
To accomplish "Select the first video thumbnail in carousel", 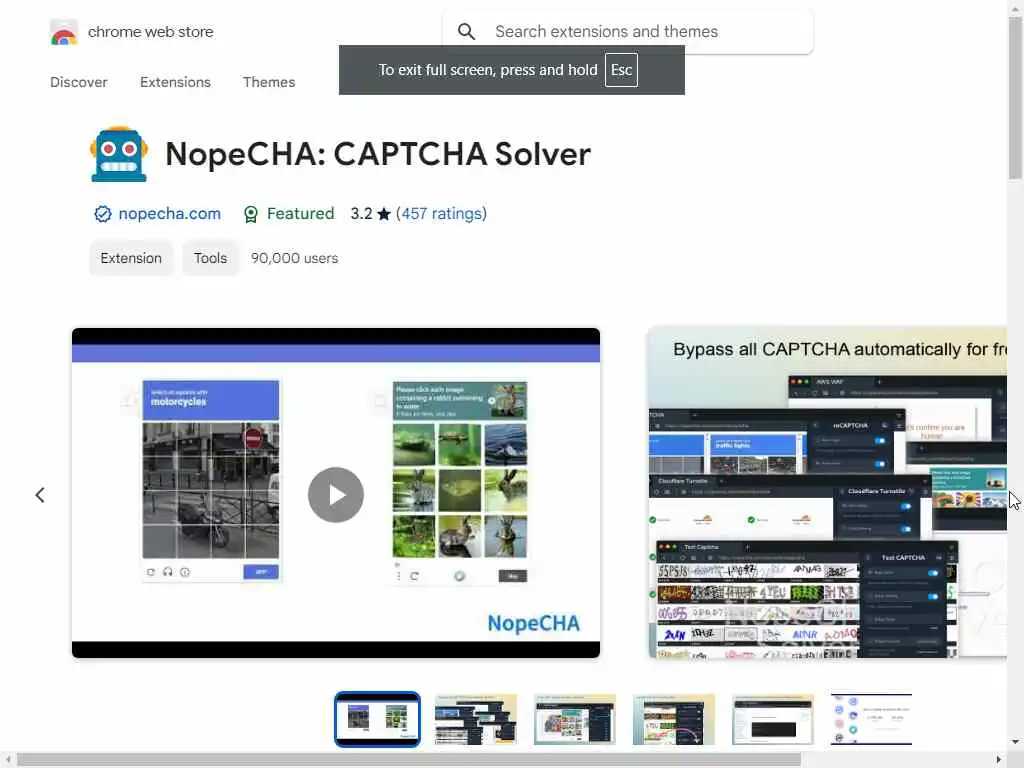I will [x=377, y=719].
